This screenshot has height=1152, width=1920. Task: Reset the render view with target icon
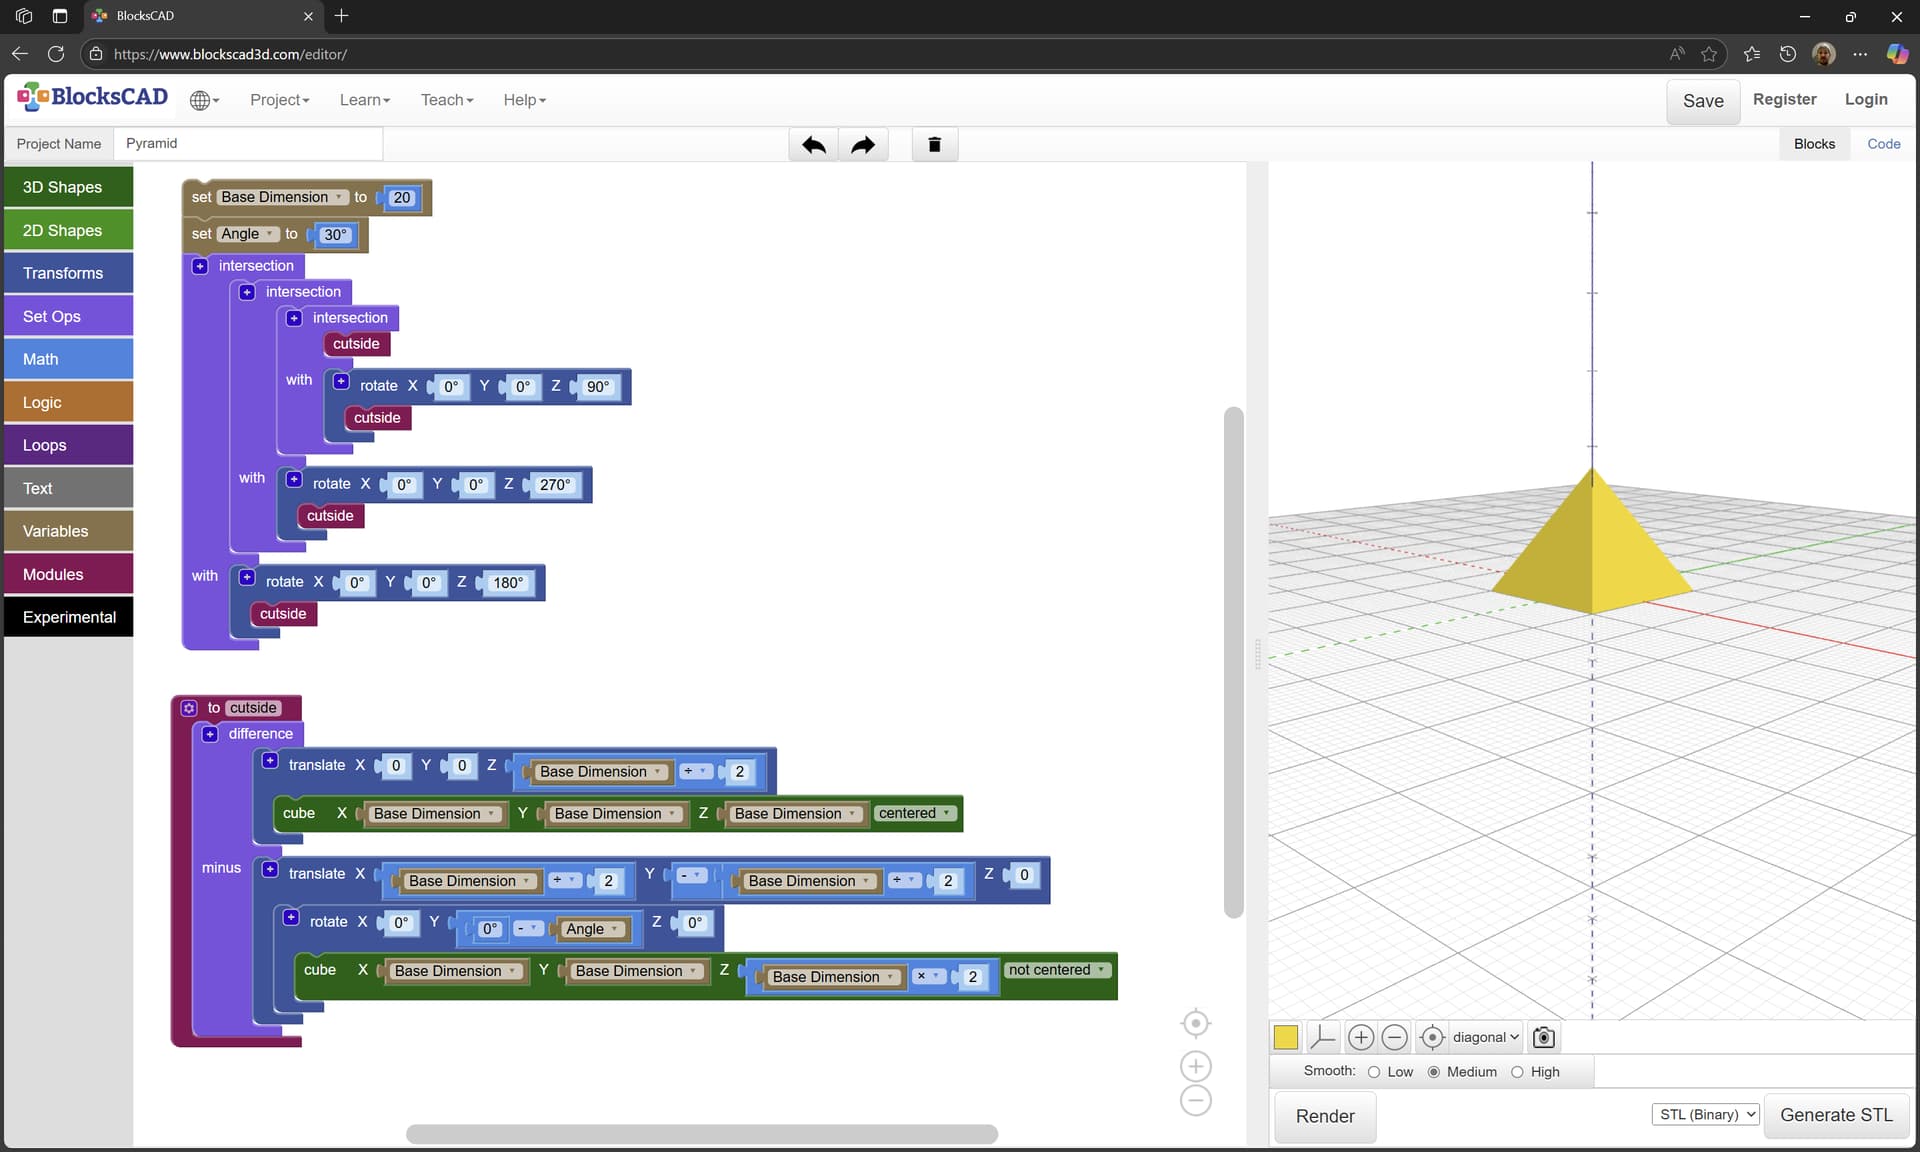[1432, 1037]
